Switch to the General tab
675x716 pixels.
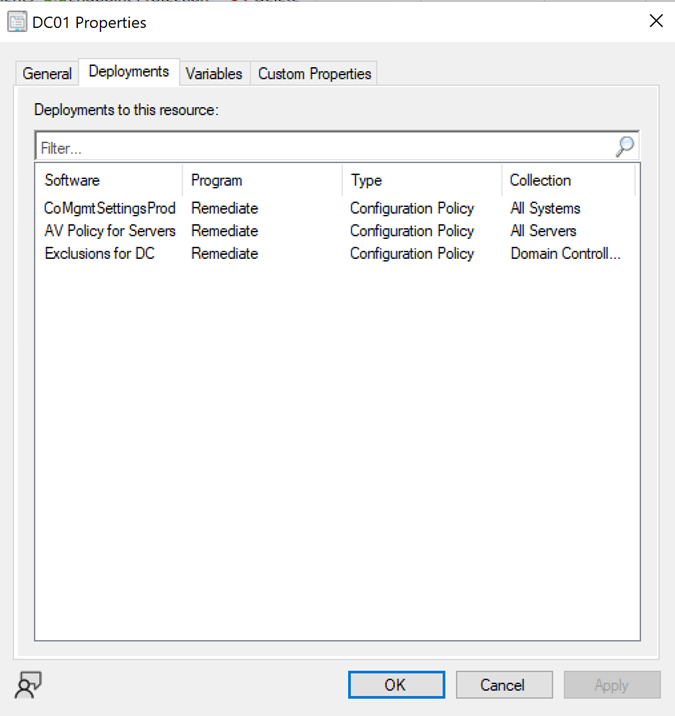pos(47,74)
